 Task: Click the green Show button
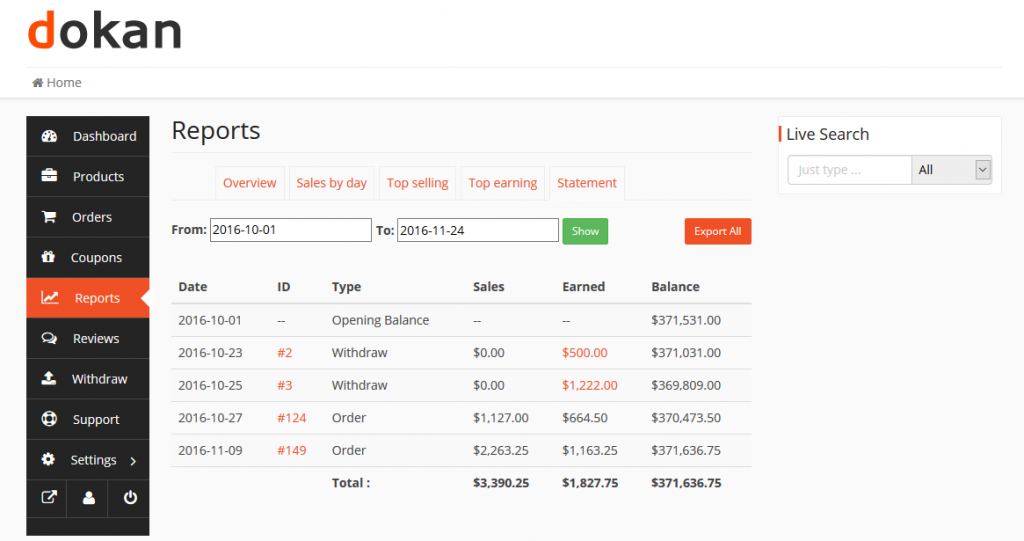coord(585,231)
